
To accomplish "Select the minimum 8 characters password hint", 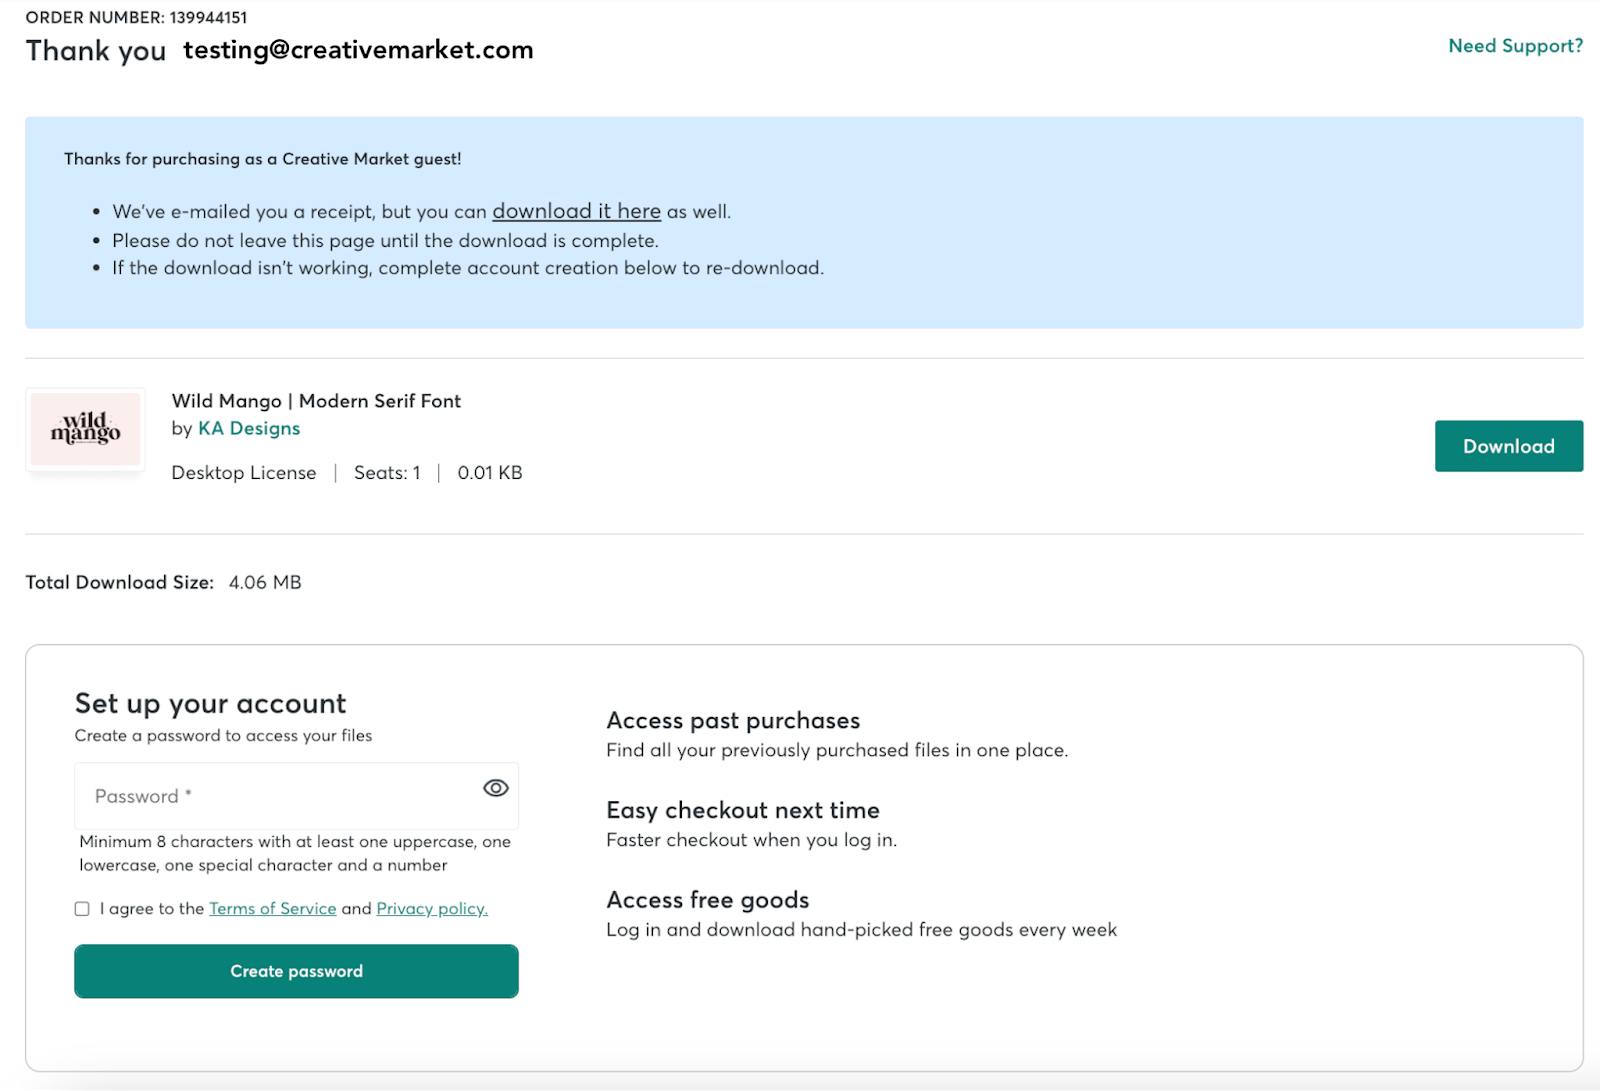I will (x=295, y=853).
